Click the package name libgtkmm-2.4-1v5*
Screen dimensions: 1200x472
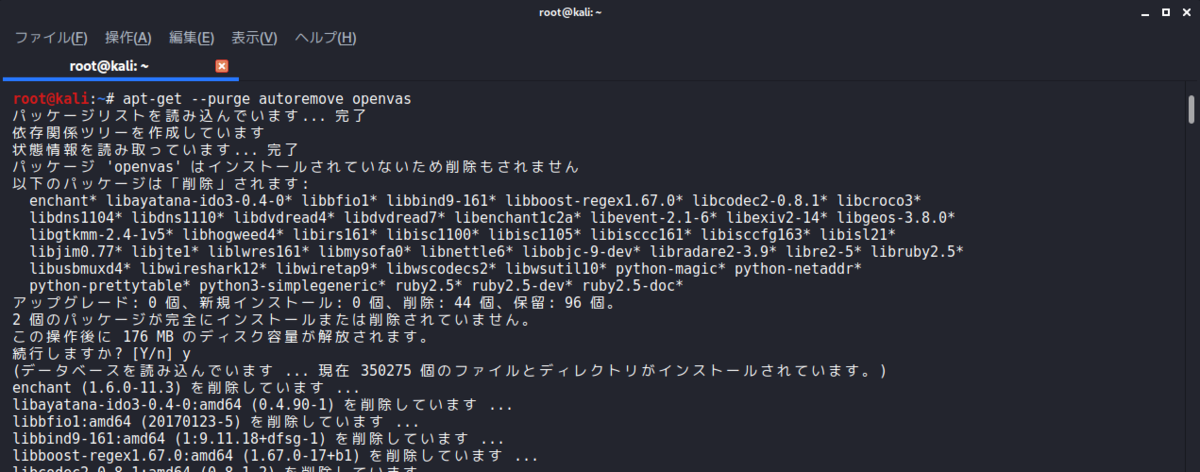click(x=102, y=234)
